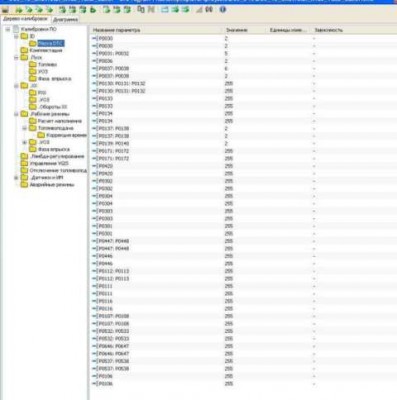Viewport: 397px width, 400px height.
Task: Click the Лямбда-регулирование folder icon
Action: [x=24, y=156]
